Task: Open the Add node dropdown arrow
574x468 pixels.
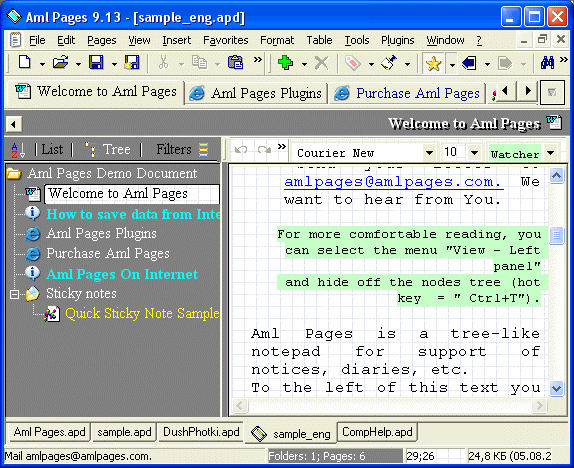Action: [x=304, y=64]
